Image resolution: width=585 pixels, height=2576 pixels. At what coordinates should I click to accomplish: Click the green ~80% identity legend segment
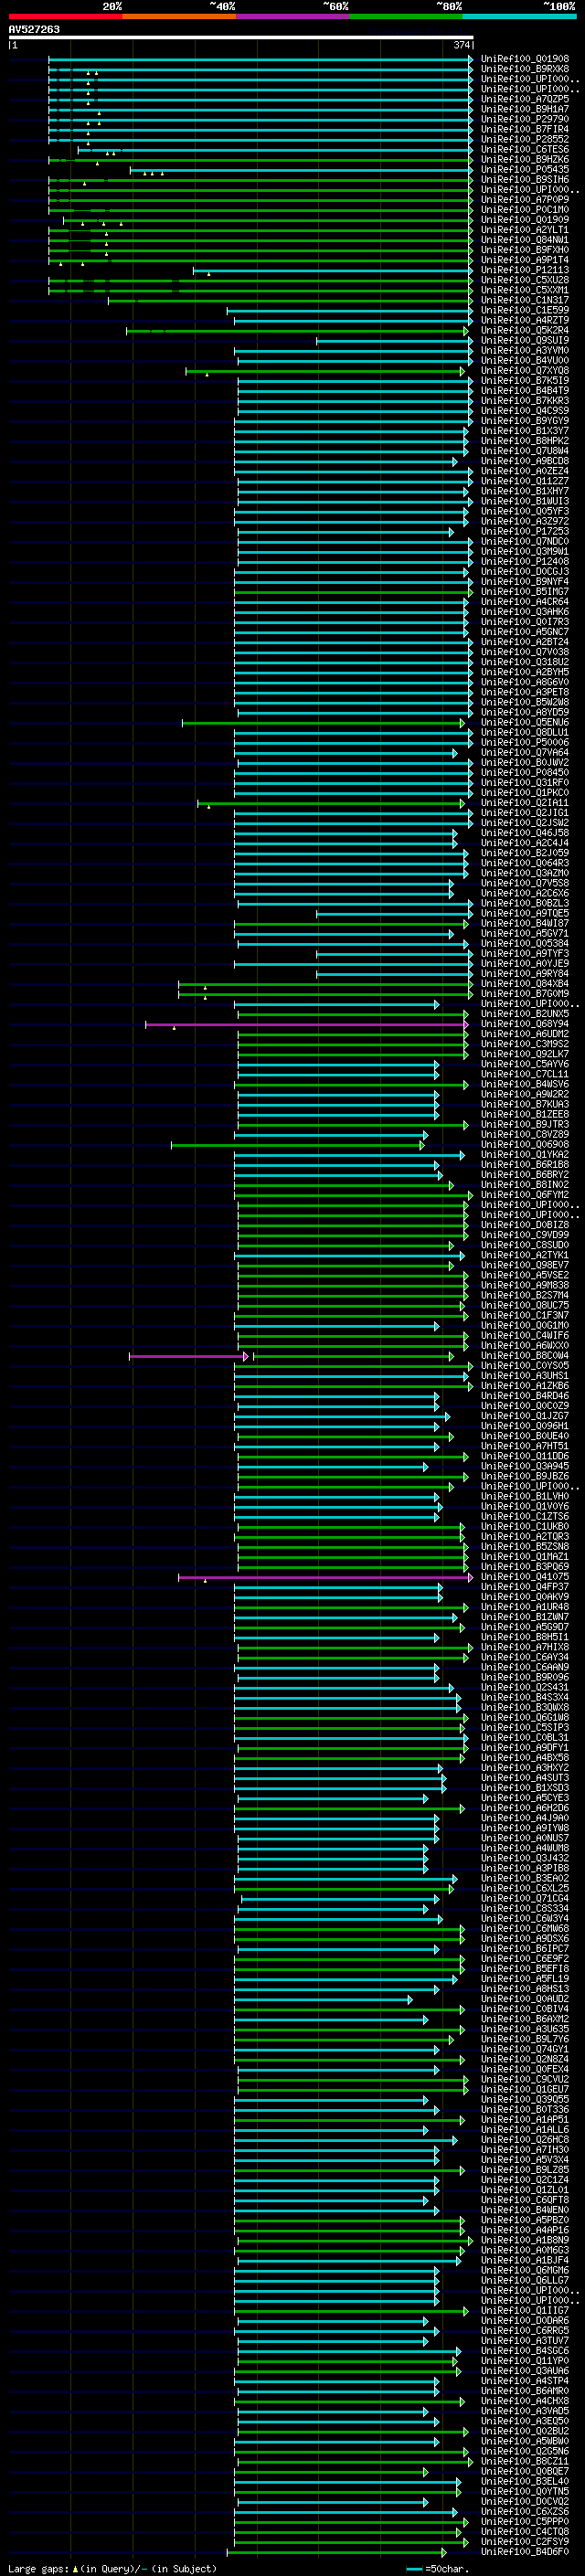(405, 16)
